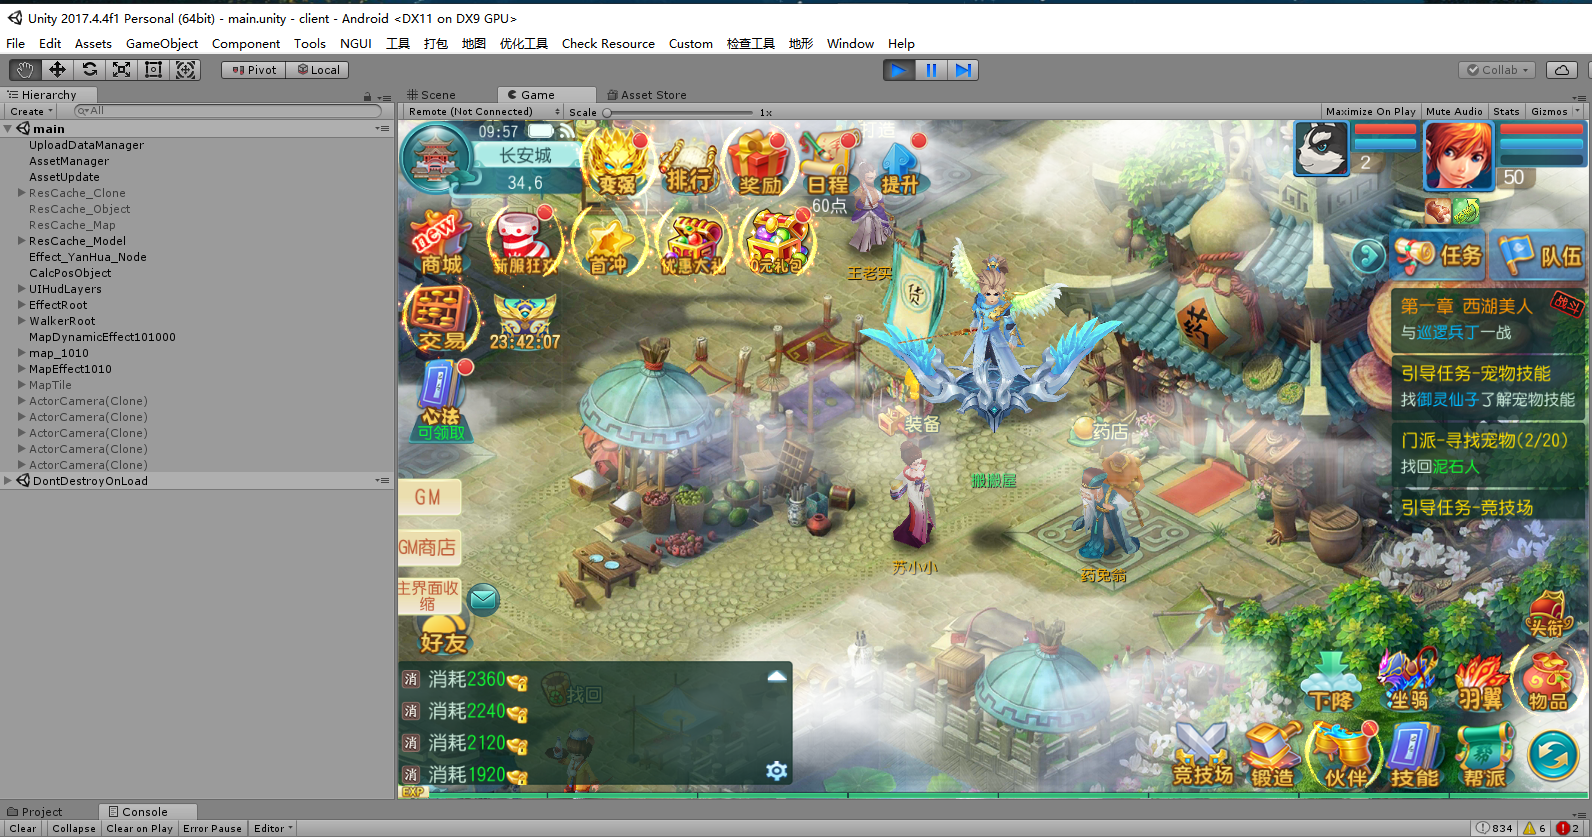The image size is (1592, 837).
Task: Open the 首冲 first recharge icon
Action: pyautogui.click(x=607, y=245)
